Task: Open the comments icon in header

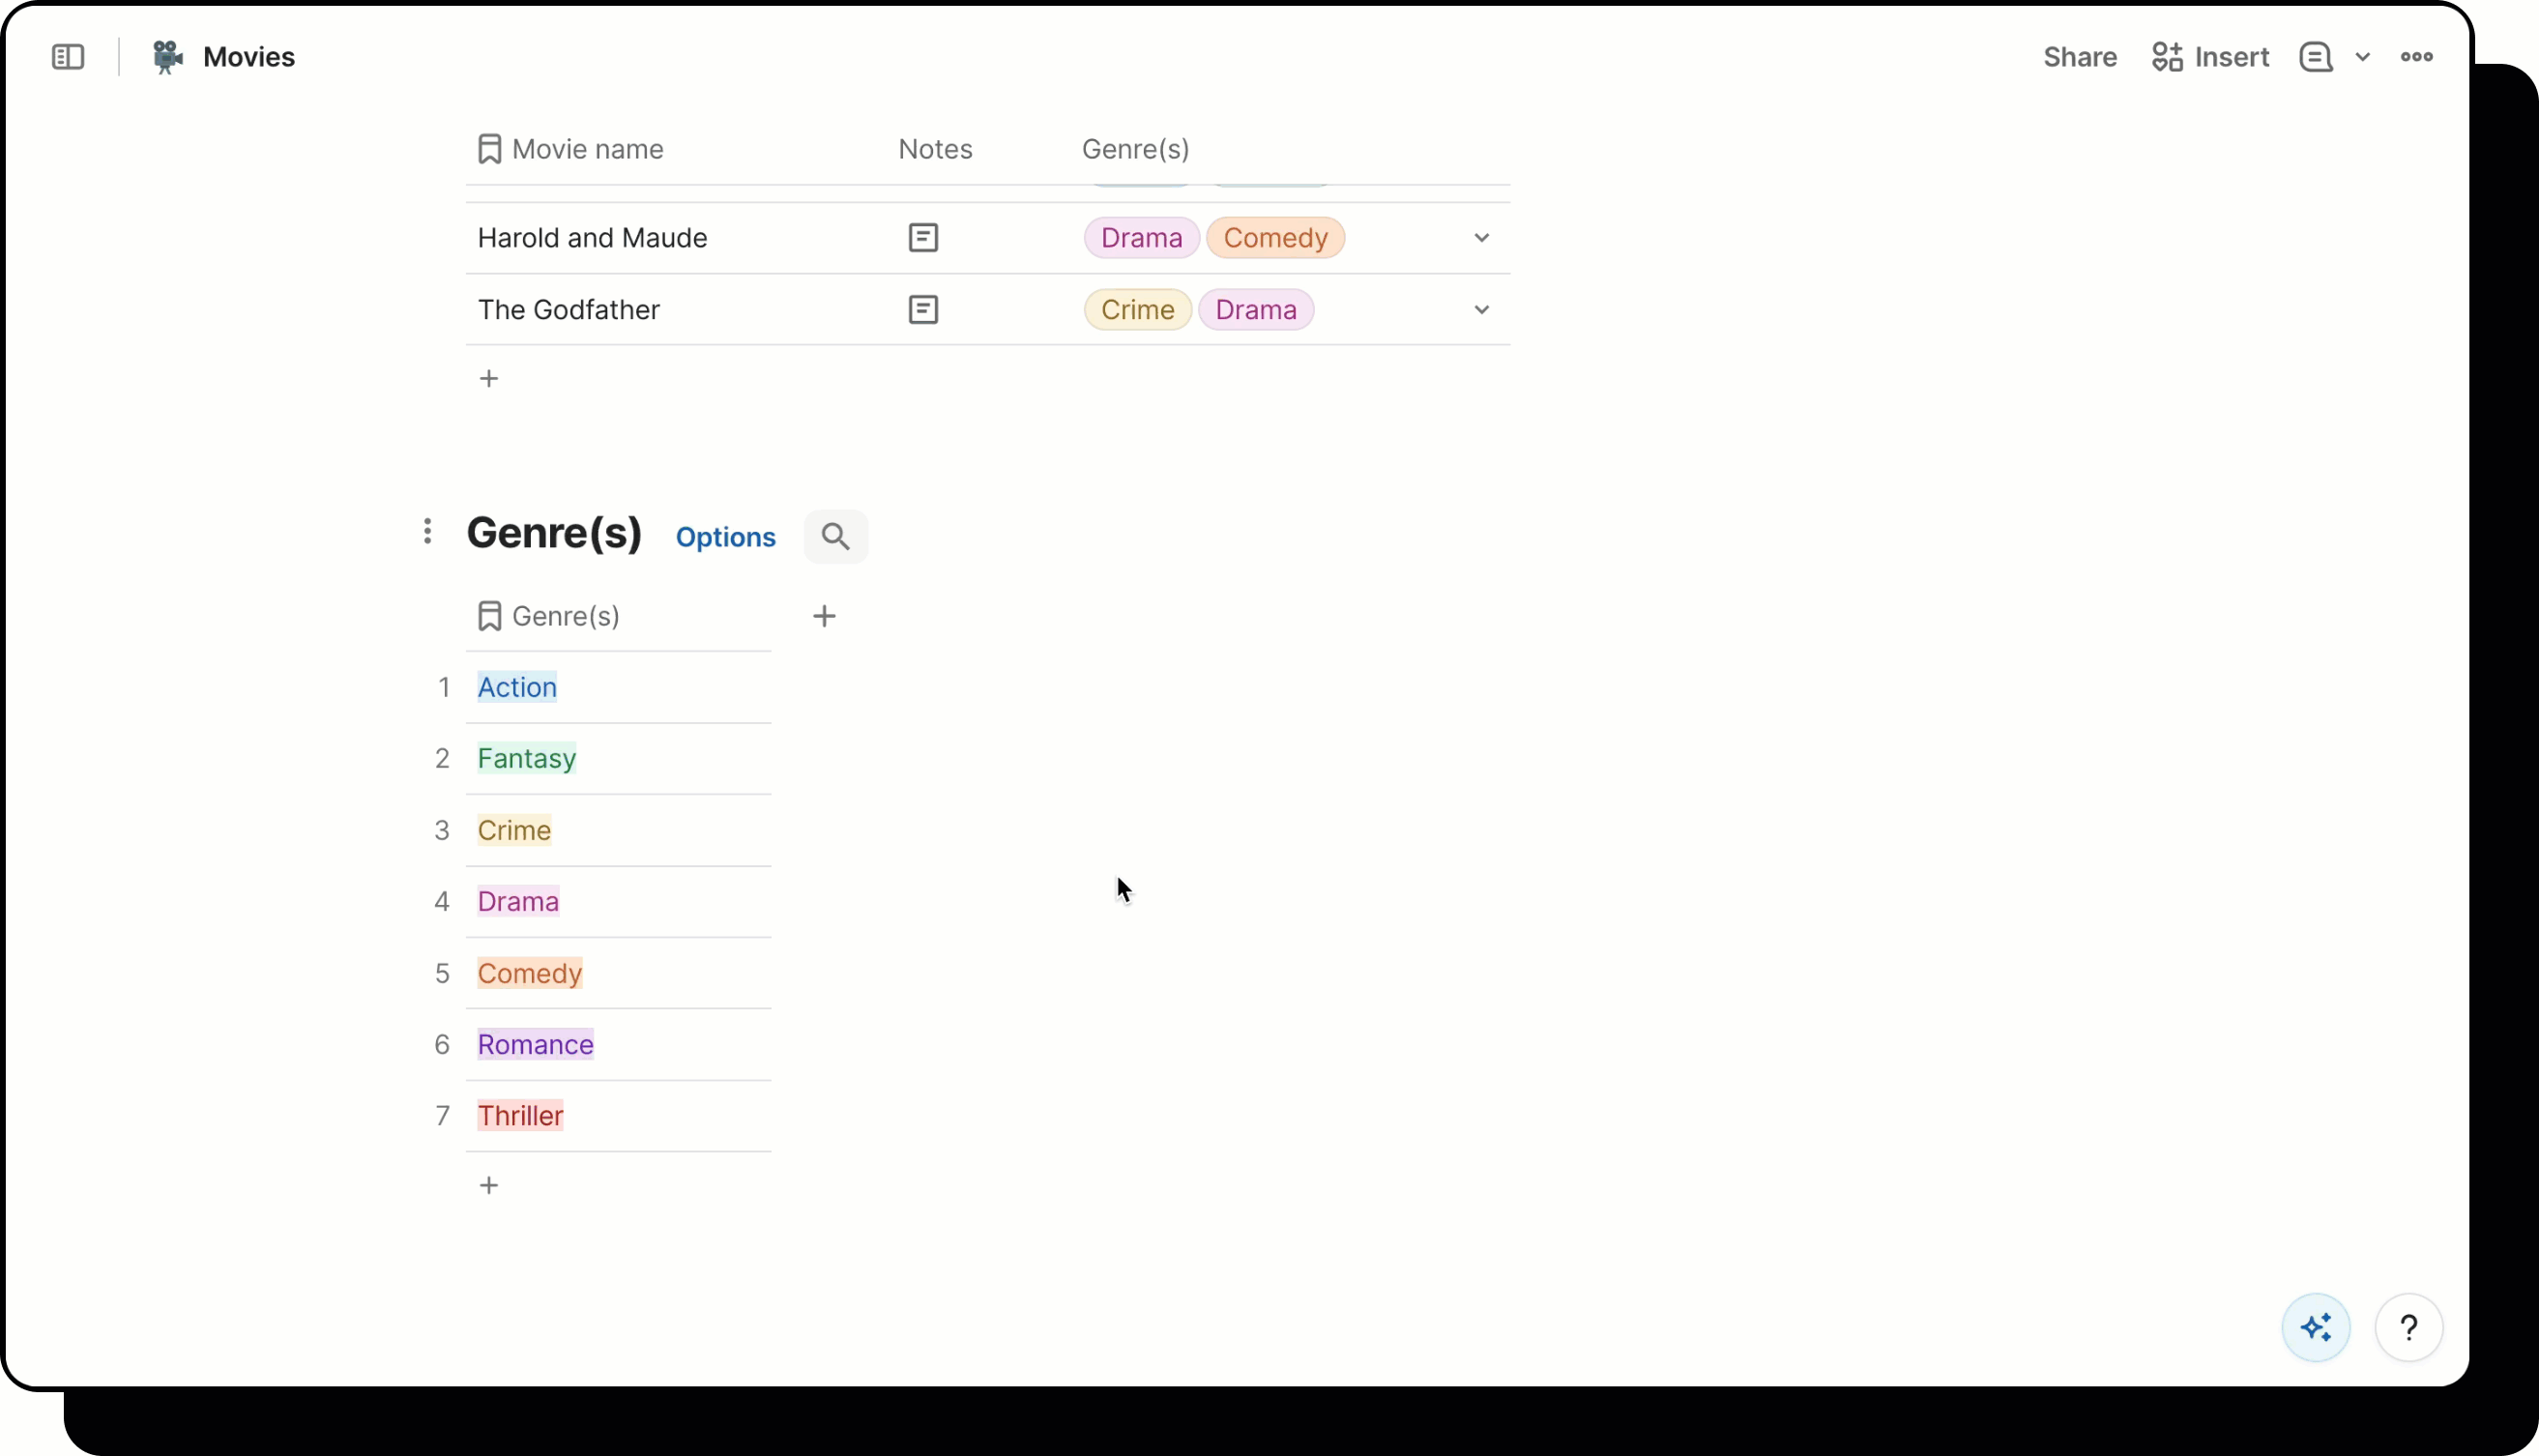Action: (2314, 57)
